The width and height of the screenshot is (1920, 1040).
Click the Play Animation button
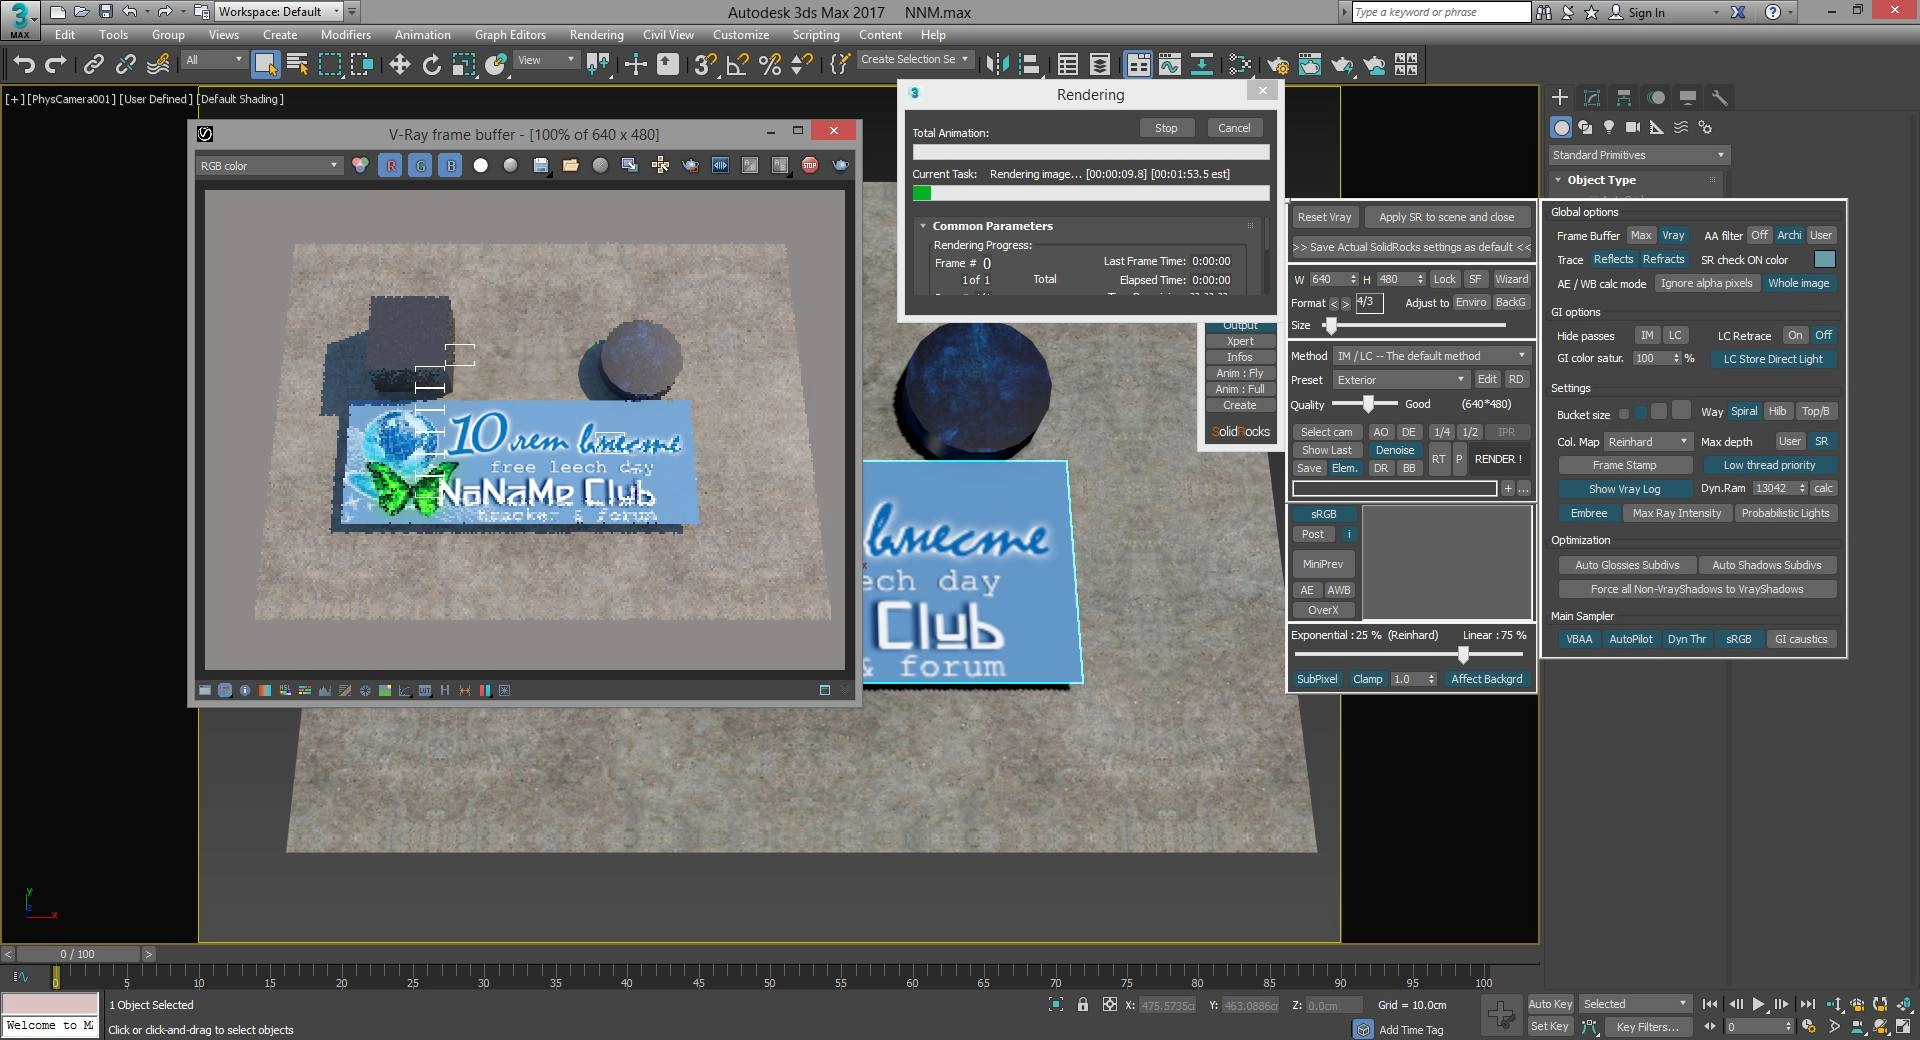pos(1758,1004)
